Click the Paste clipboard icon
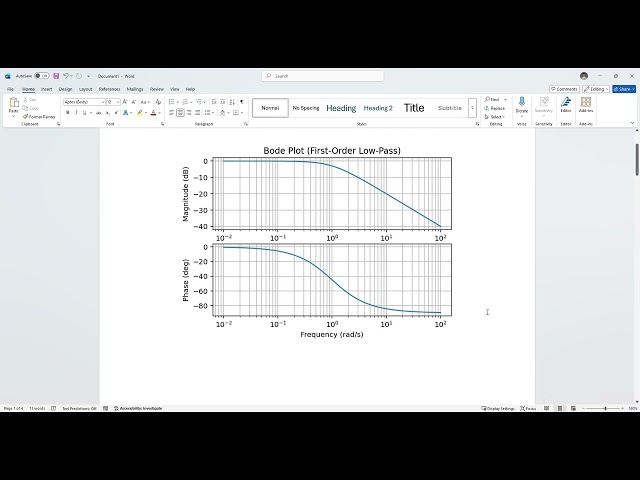The image size is (640, 480). tap(13, 102)
